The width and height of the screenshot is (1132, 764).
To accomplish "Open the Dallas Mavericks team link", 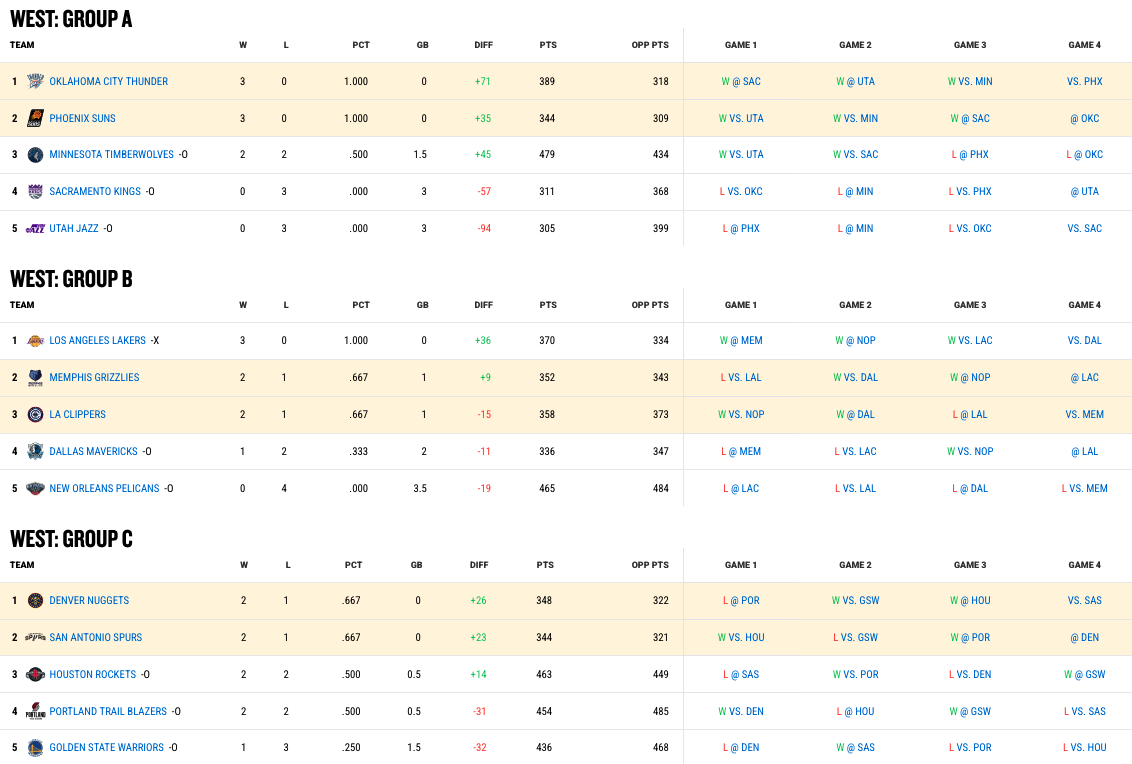I will 93,451.
